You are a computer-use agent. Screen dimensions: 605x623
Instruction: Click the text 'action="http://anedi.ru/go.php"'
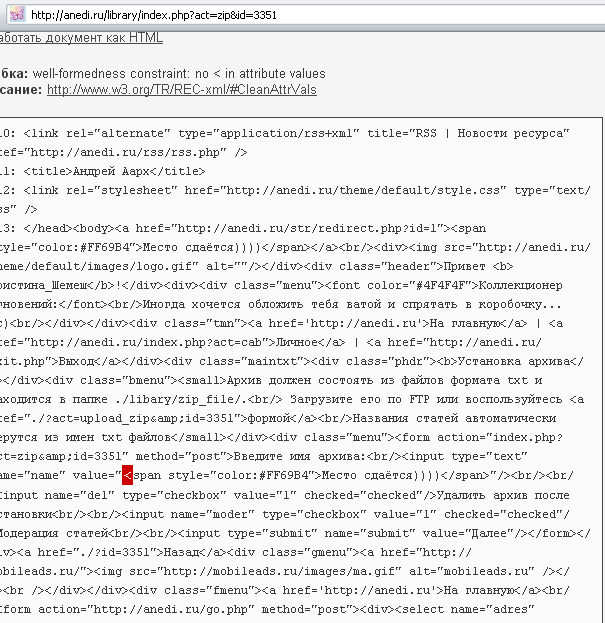[147, 609]
